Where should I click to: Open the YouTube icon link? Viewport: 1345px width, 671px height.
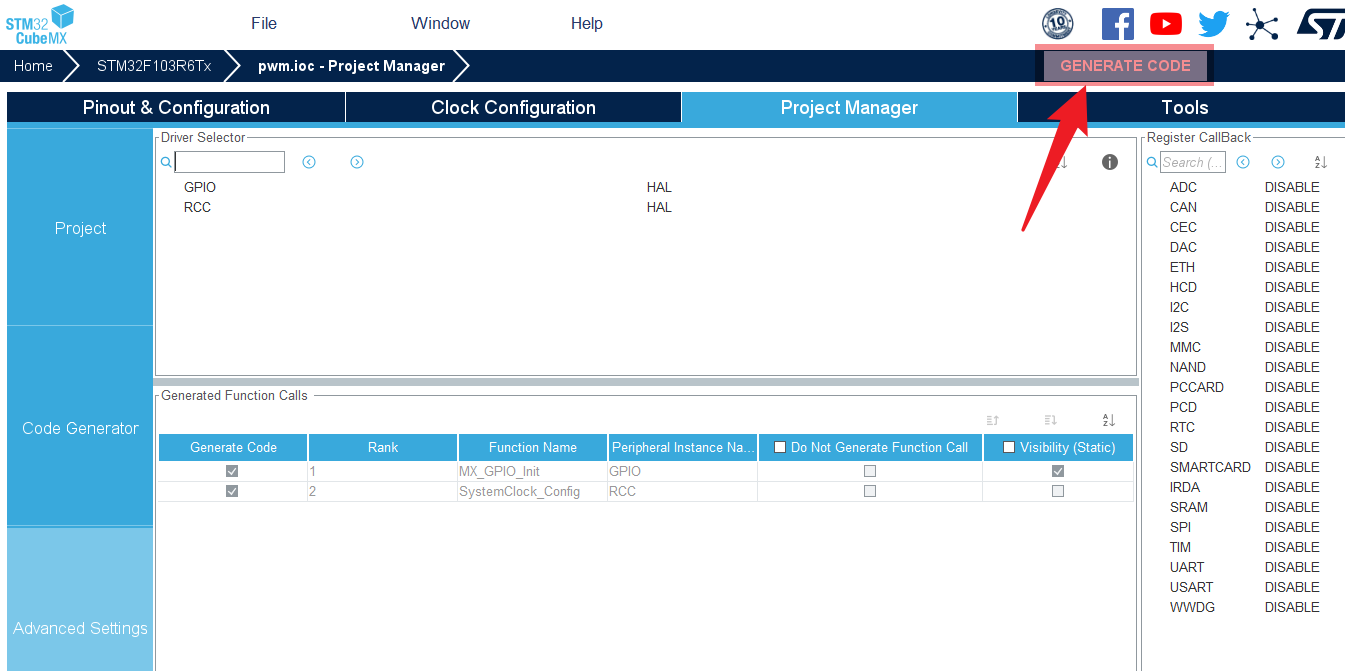tap(1166, 24)
